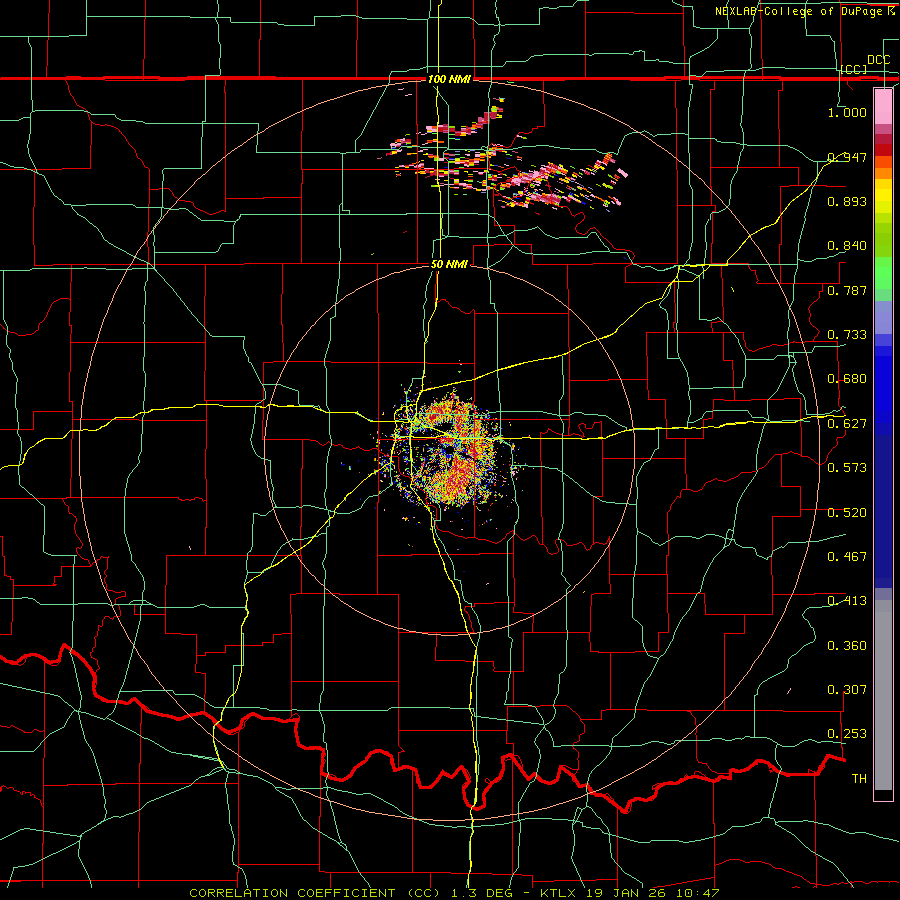The image size is (900, 900).
Task: Click the 0.840 legend value
Action: pyautogui.click(x=847, y=246)
